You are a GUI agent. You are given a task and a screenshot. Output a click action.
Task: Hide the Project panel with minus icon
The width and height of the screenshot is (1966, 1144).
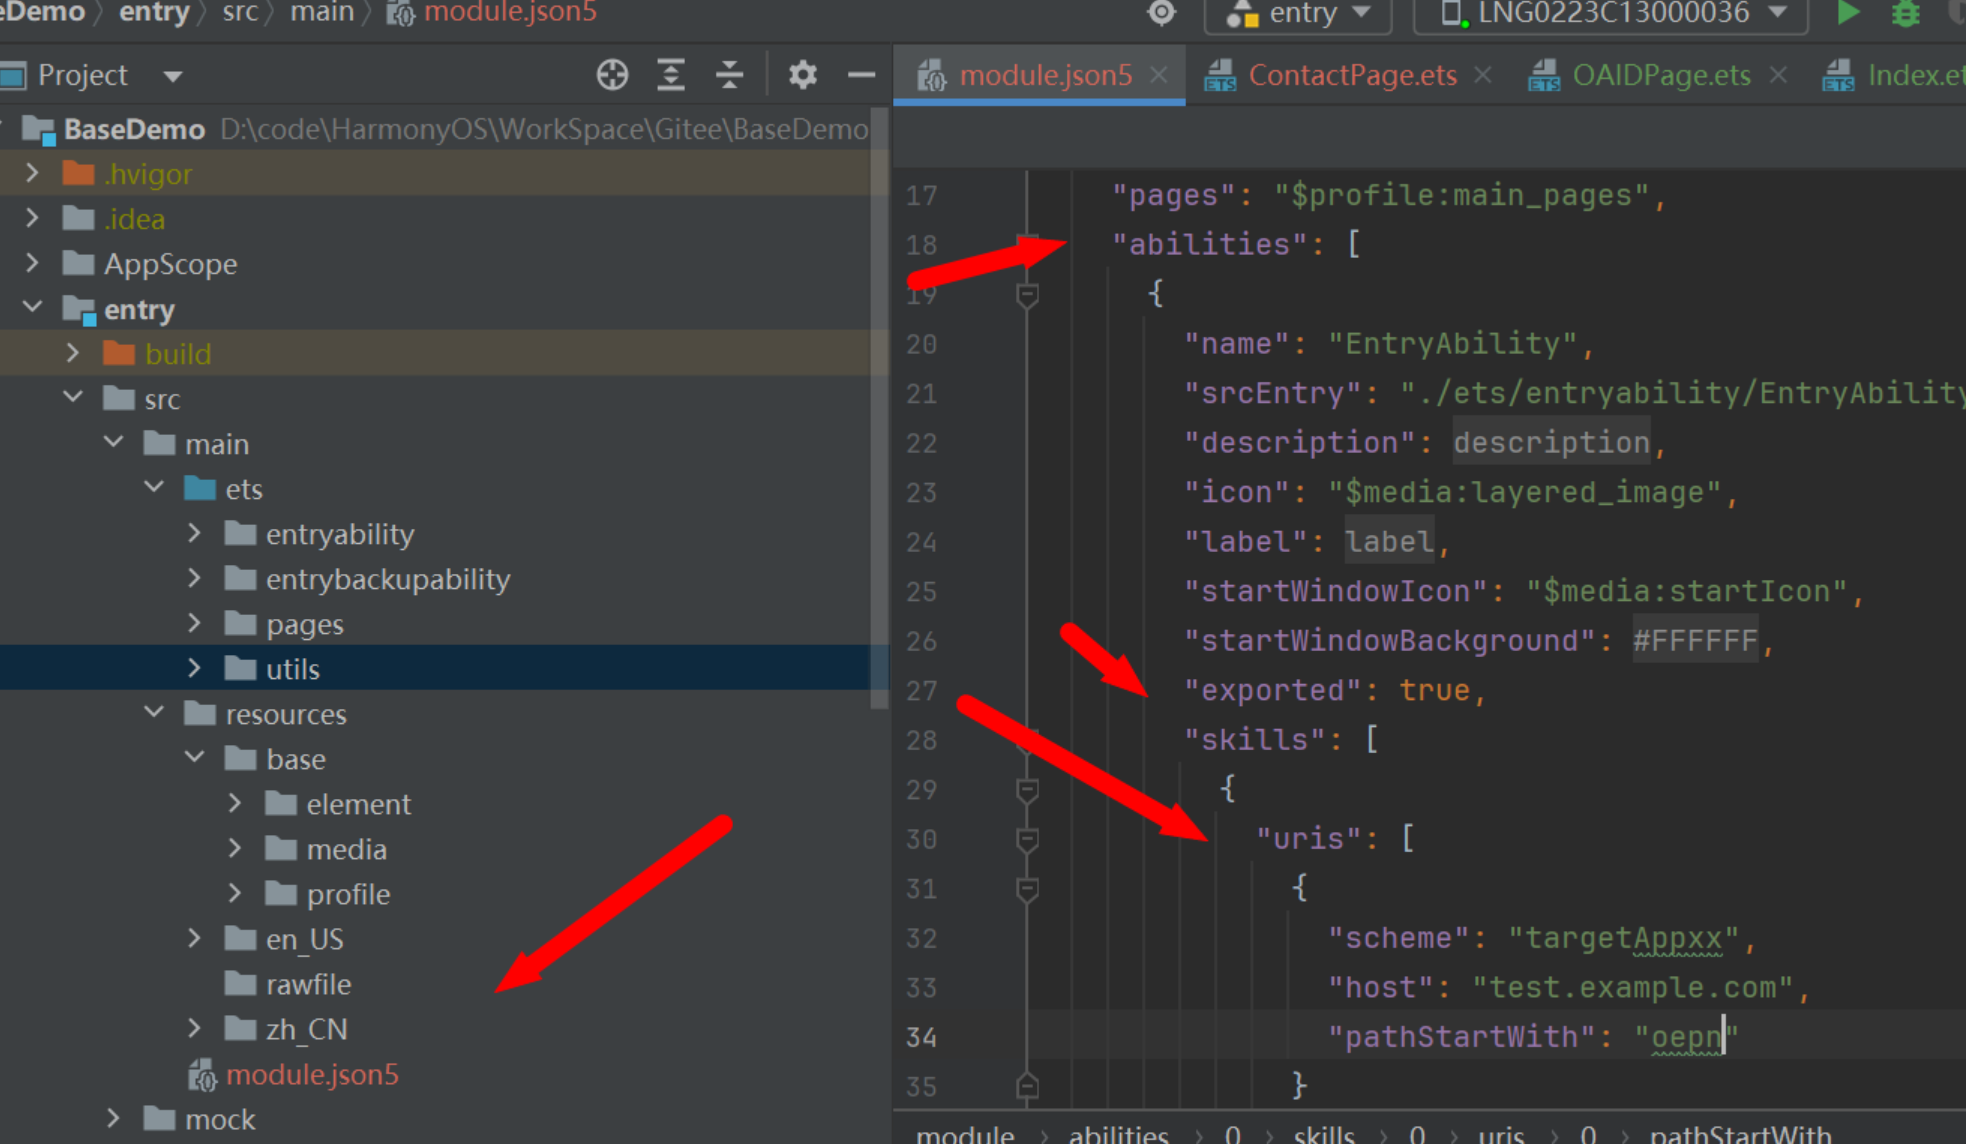point(861,75)
